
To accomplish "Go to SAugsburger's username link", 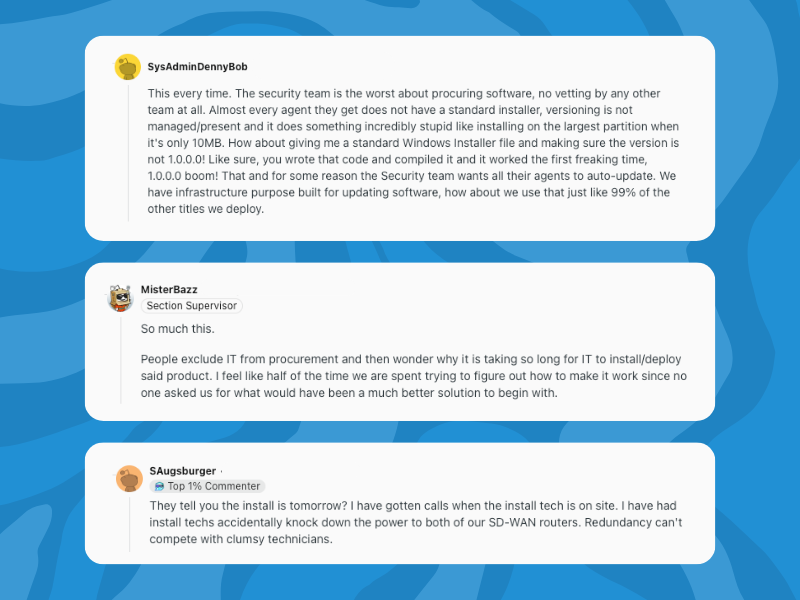I will point(183,471).
